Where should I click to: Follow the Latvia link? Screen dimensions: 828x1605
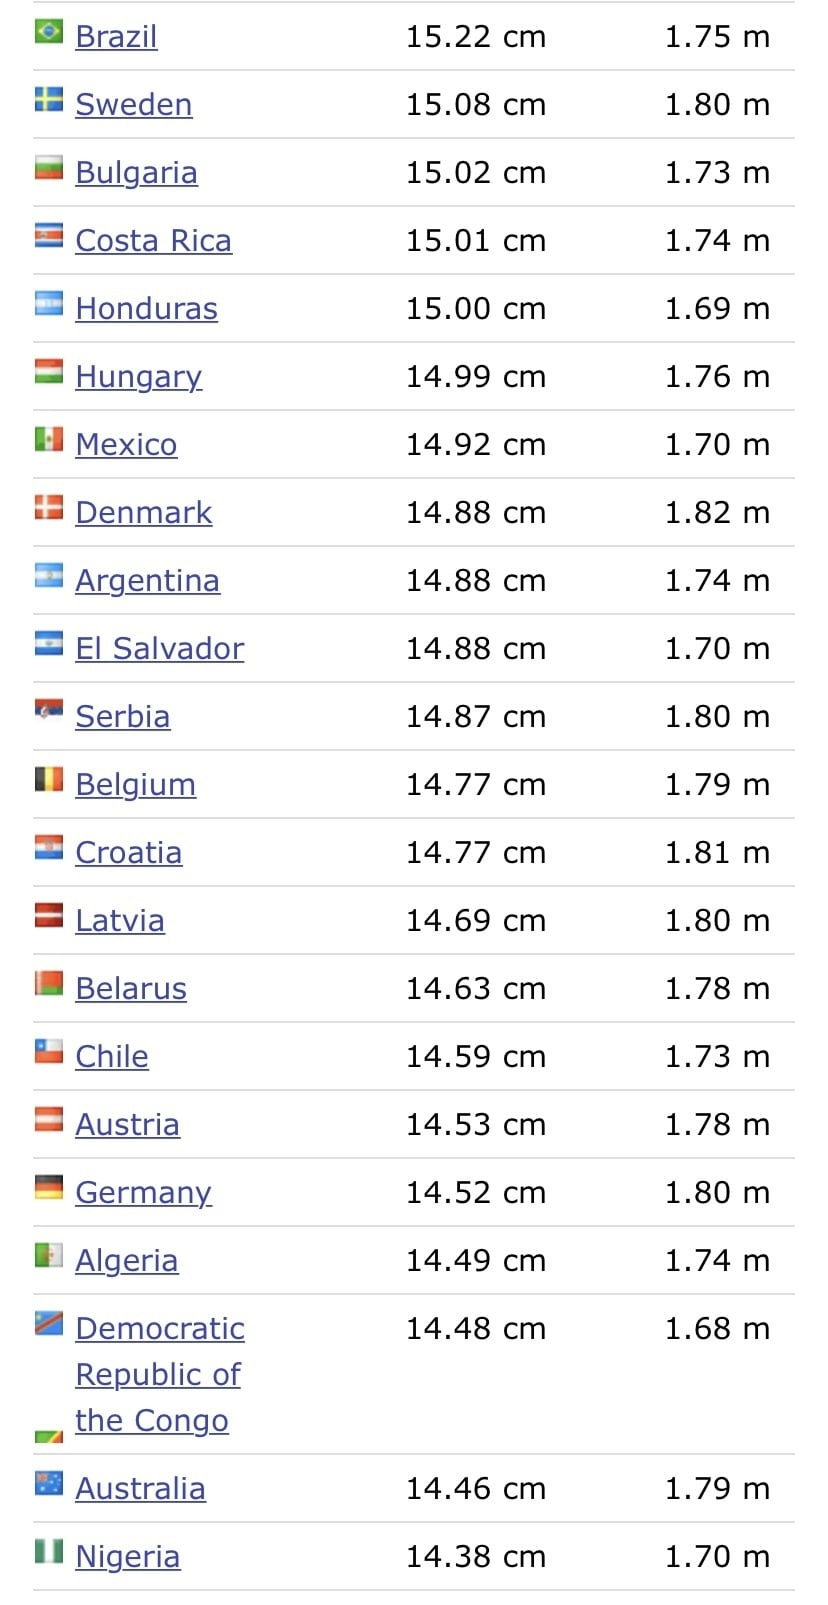(x=120, y=921)
